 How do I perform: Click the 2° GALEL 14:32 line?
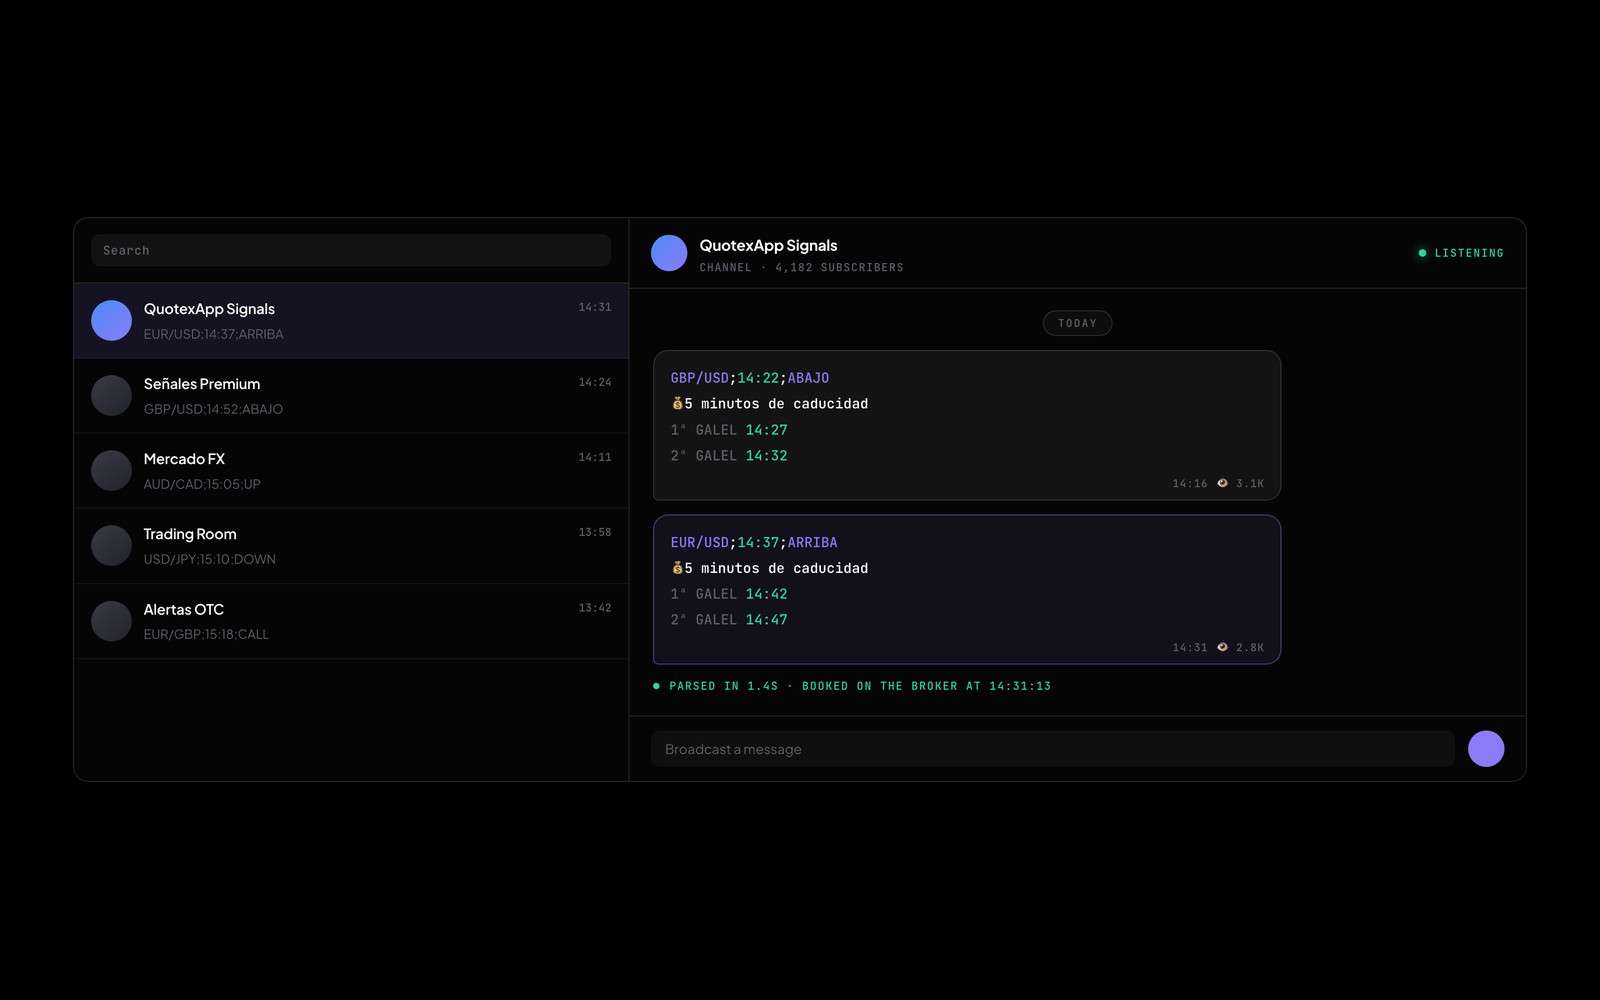[x=729, y=456]
